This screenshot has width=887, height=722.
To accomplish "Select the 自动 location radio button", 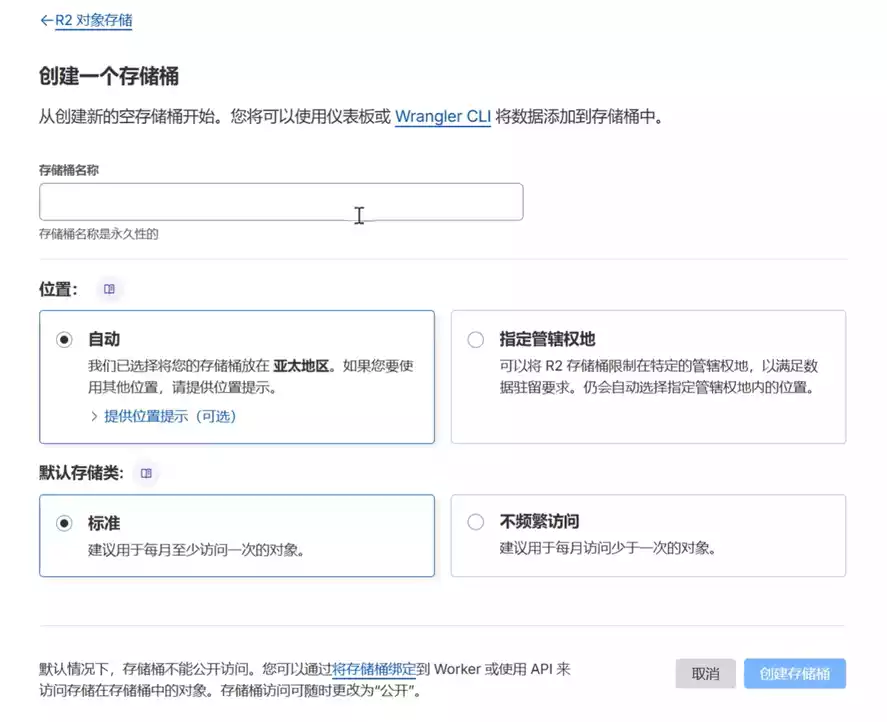I will click(x=64, y=339).
